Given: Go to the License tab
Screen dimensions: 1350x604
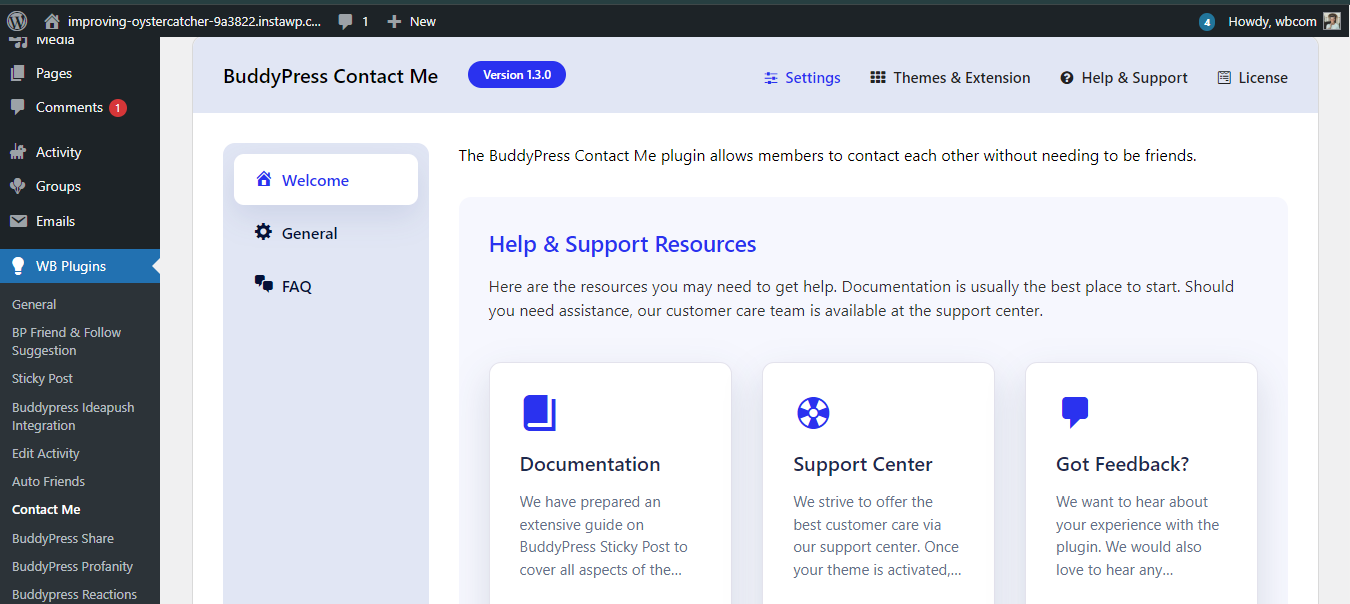Looking at the screenshot, I should point(1252,78).
